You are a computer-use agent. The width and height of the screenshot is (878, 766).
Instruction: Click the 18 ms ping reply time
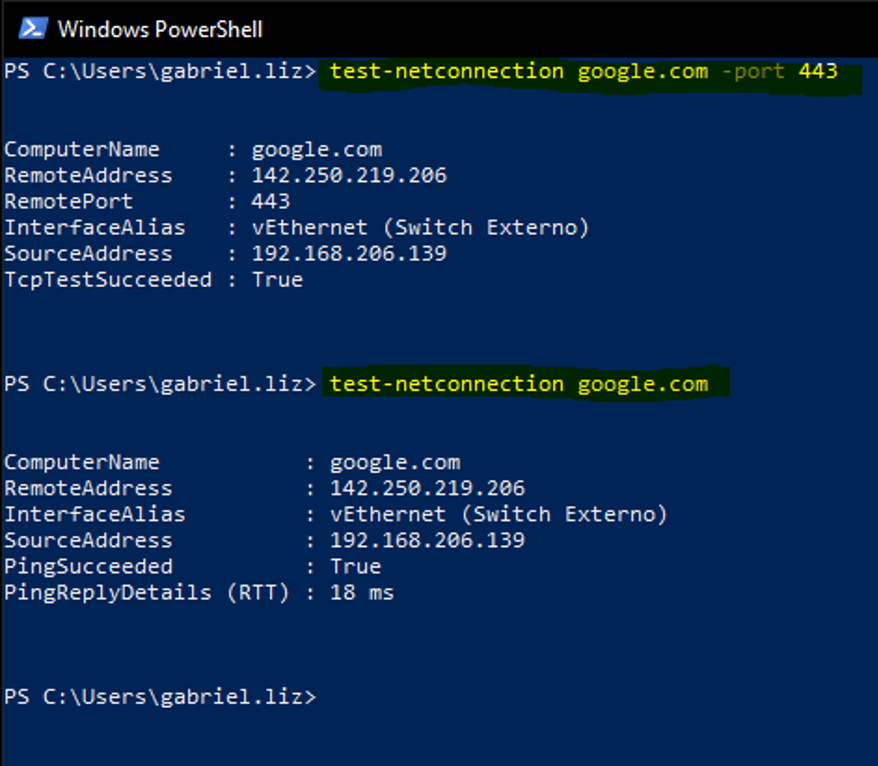(x=362, y=593)
